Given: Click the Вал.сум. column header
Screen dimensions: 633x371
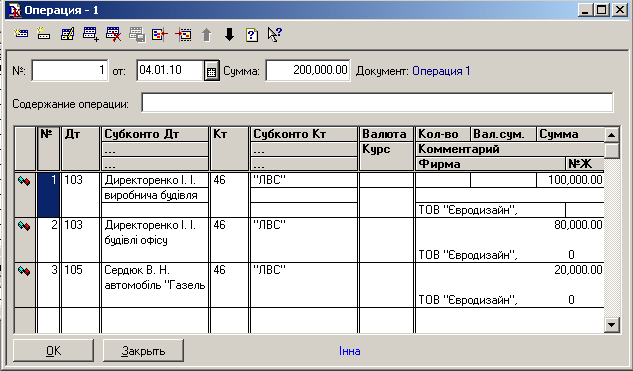Looking at the screenshot, I should point(503,134).
